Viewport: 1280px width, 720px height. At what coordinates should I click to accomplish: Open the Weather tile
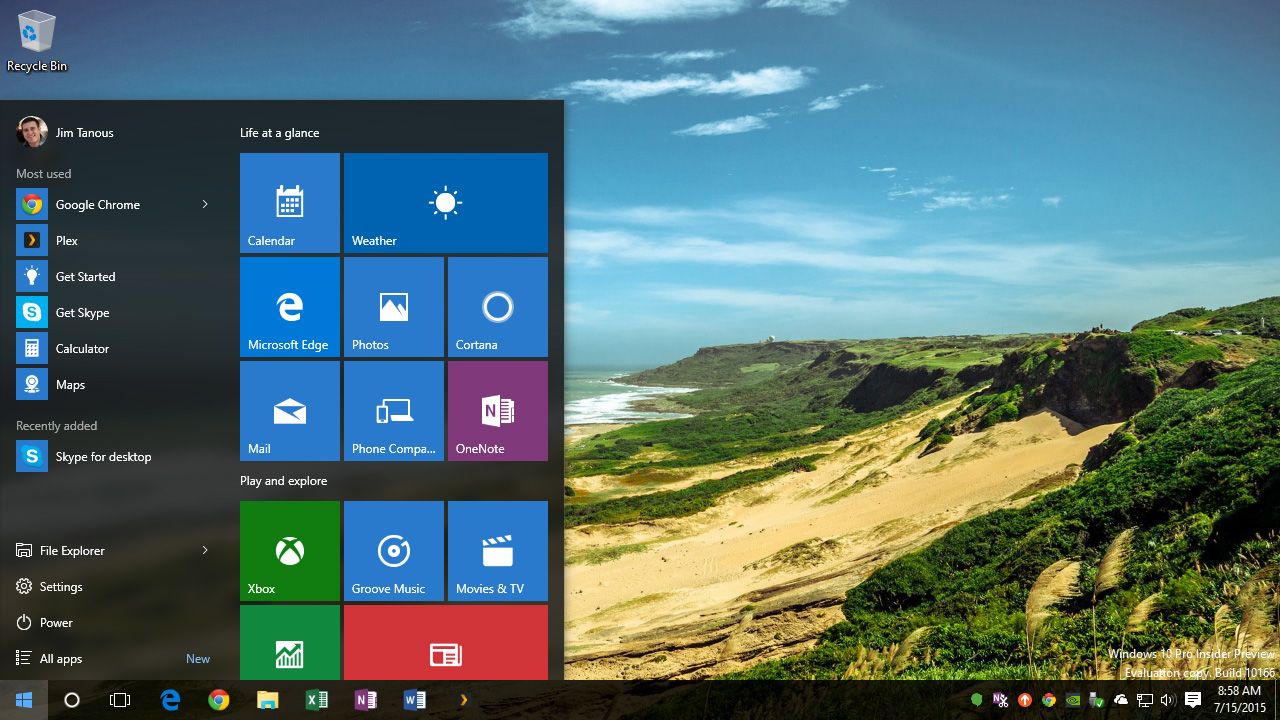445,203
